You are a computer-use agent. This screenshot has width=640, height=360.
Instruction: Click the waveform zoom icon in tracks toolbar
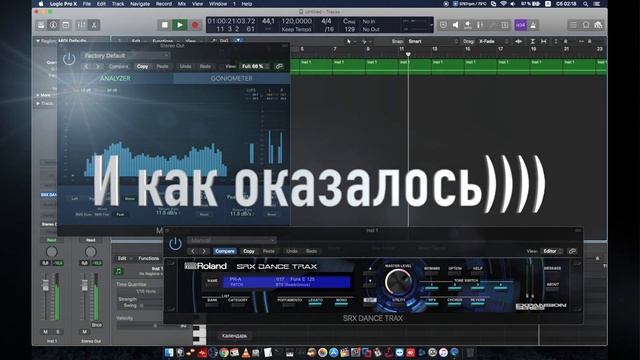coord(519,41)
